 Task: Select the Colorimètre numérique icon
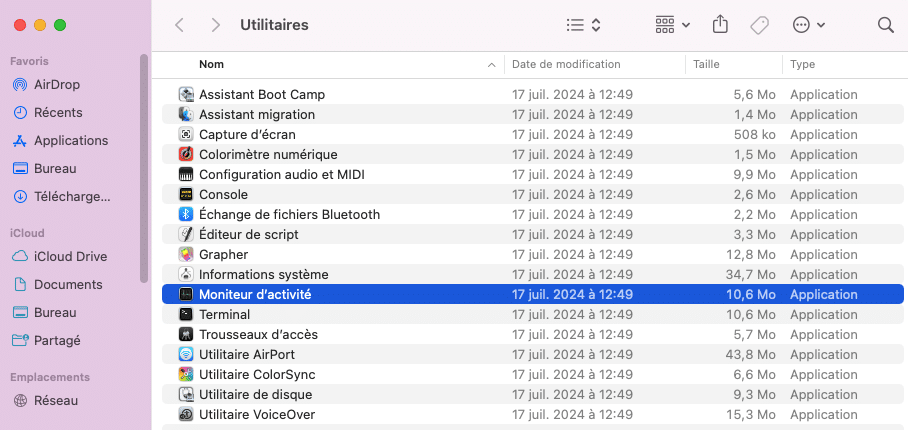(186, 154)
